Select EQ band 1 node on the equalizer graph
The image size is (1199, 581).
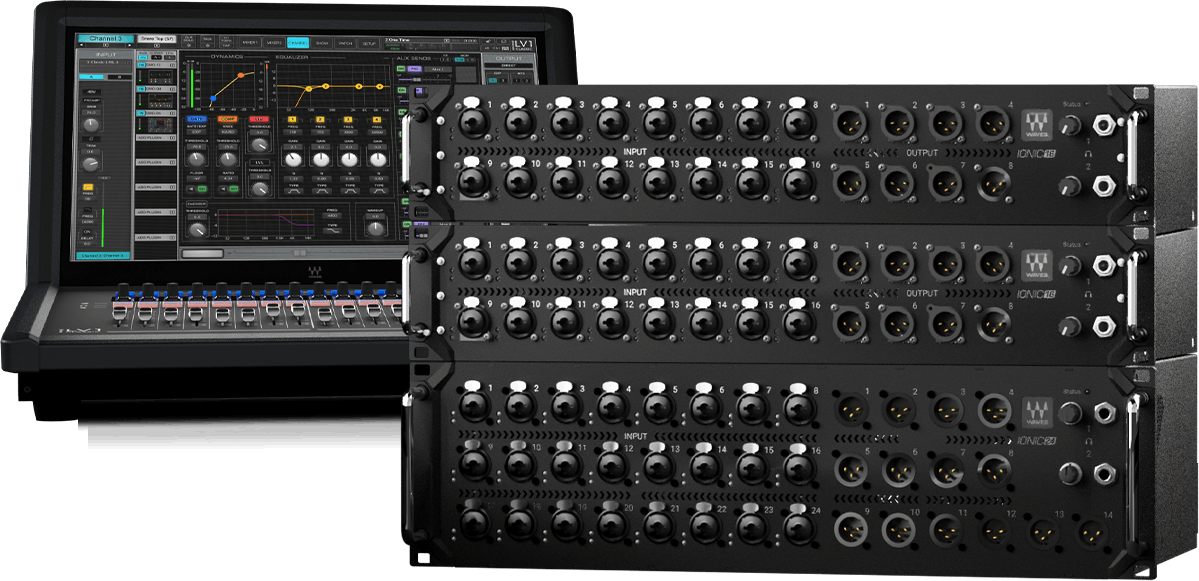[309, 89]
